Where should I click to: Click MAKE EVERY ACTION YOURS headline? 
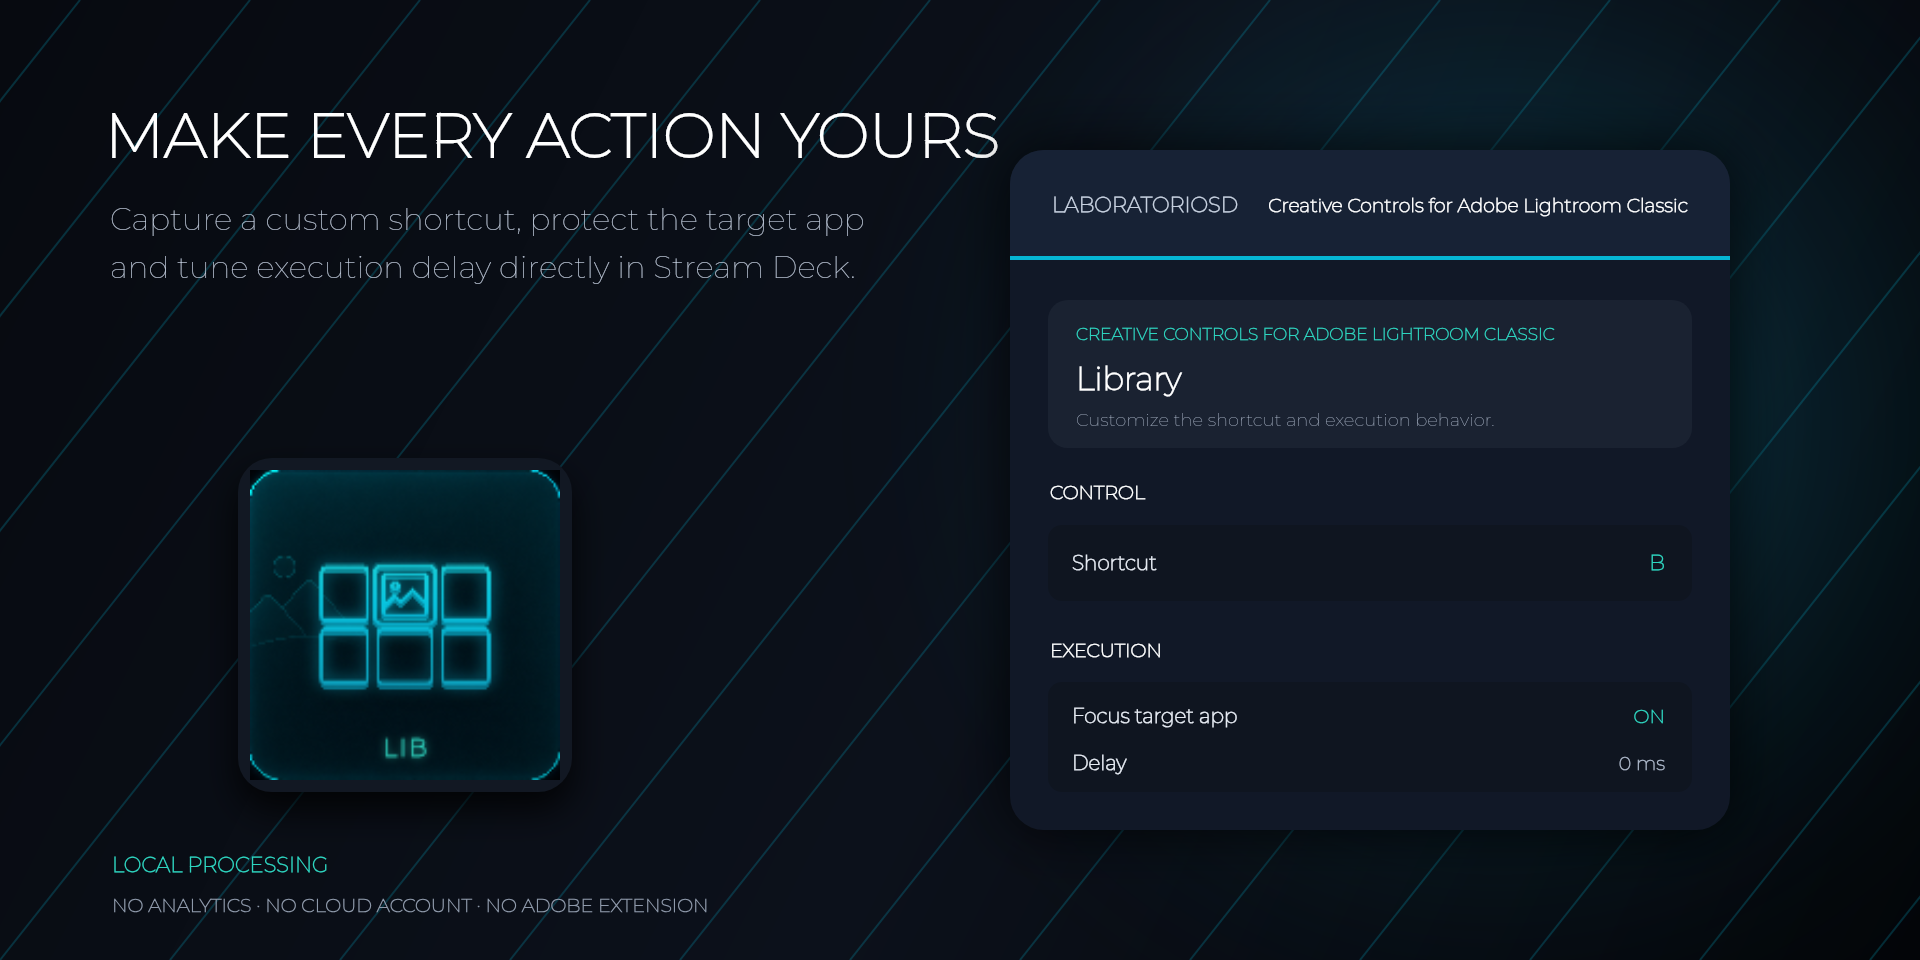coord(553,136)
